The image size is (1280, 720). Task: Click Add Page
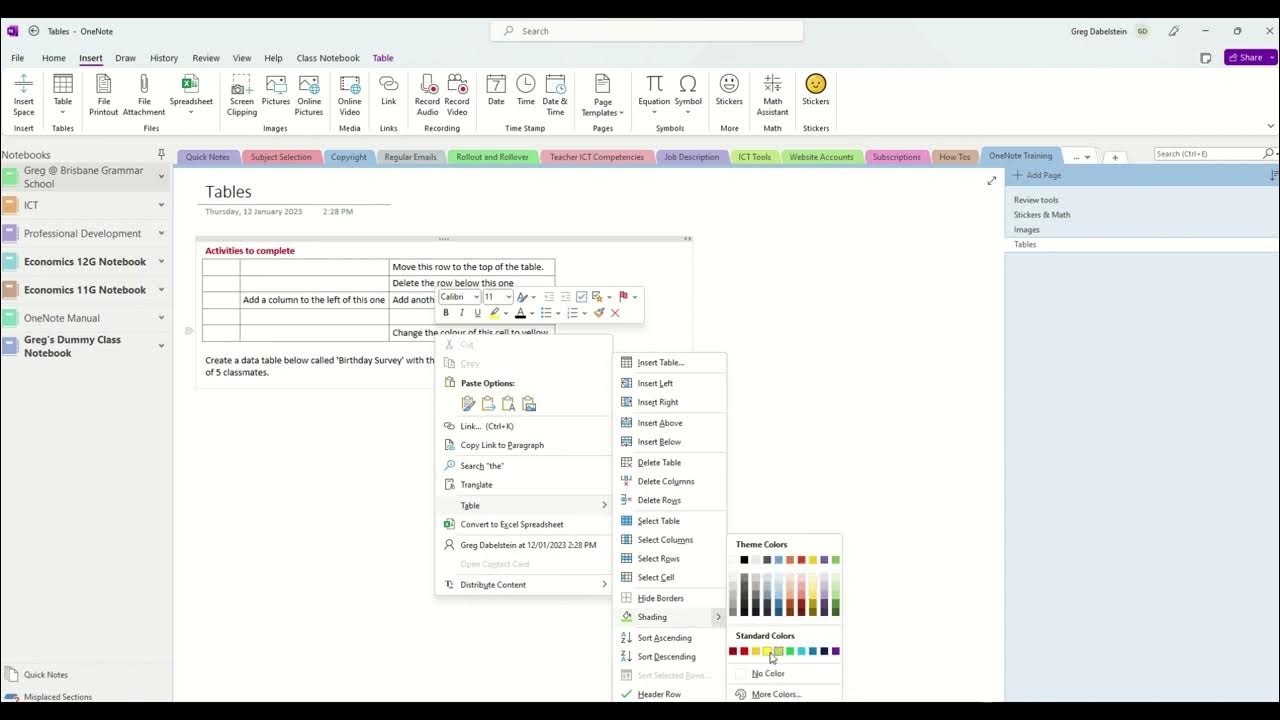pyautogui.click(x=1038, y=175)
